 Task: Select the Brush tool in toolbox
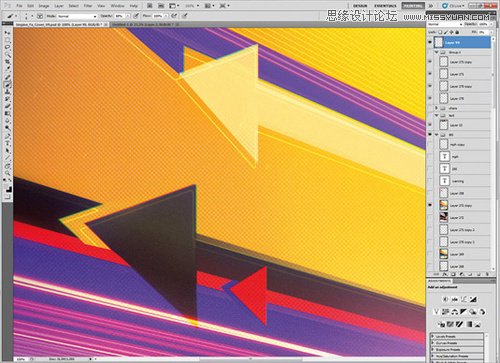[8, 85]
